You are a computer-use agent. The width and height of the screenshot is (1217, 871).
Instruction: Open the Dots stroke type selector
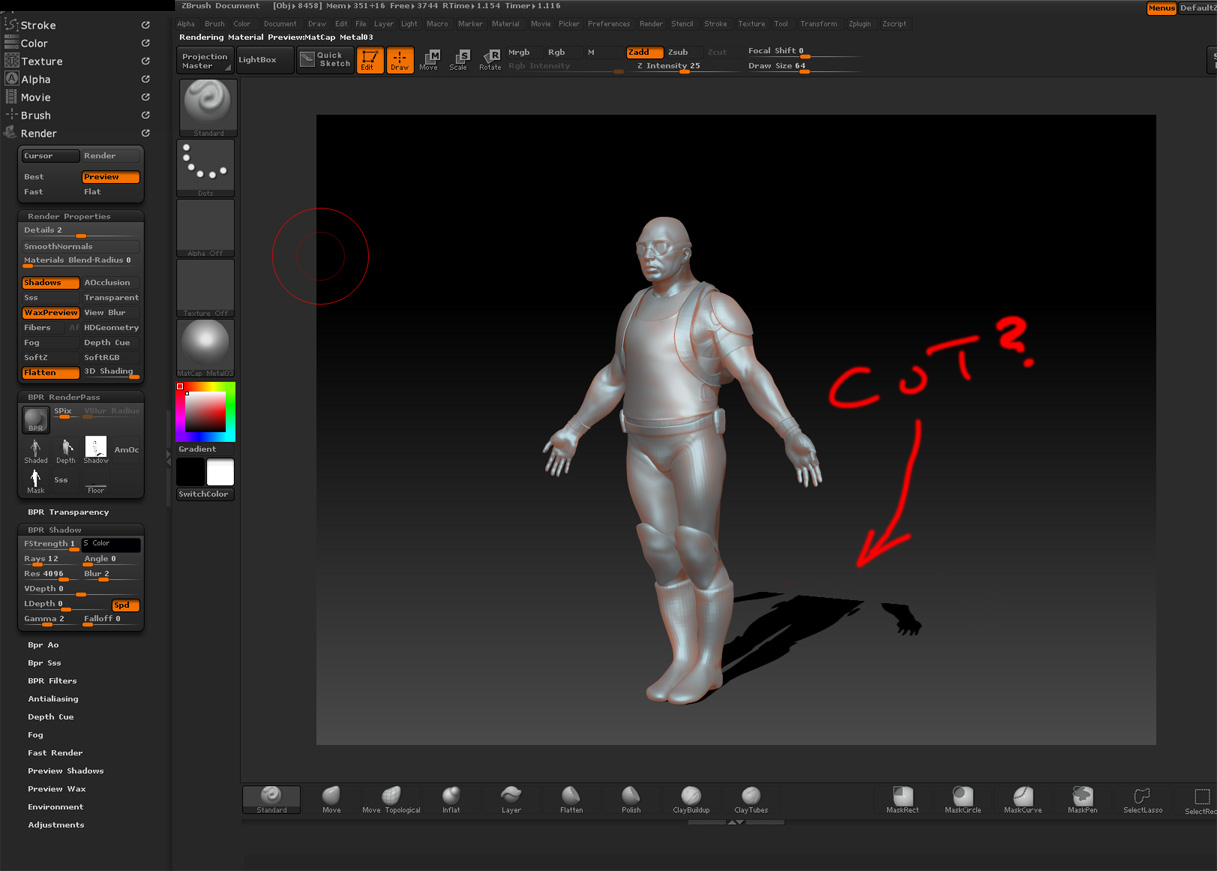point(206,167)
